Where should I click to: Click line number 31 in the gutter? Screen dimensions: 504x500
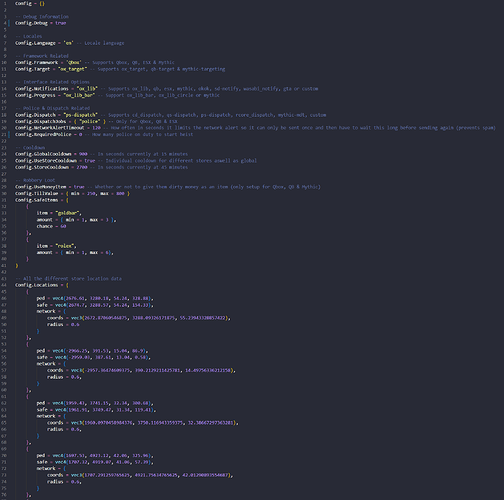(x=4, y=200)
